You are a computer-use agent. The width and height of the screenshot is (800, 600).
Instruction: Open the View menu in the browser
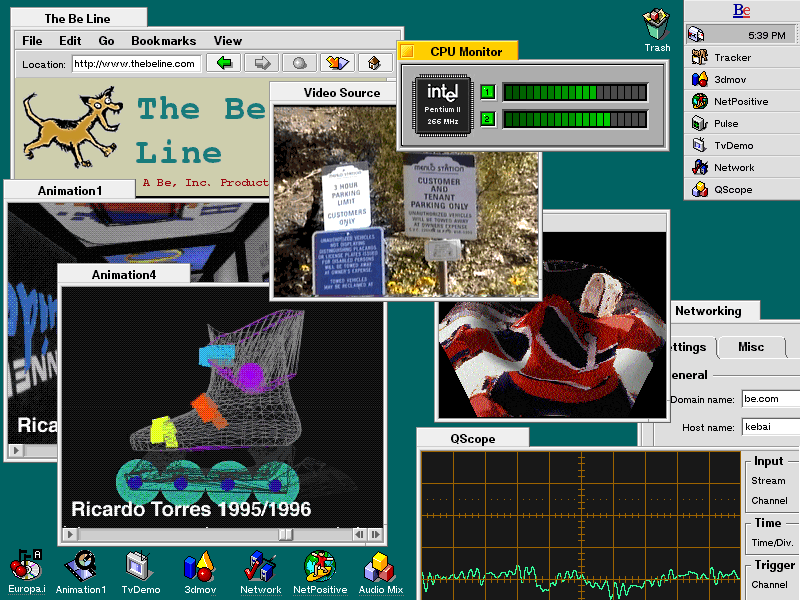pyautogui.click(x=228, y=41)
